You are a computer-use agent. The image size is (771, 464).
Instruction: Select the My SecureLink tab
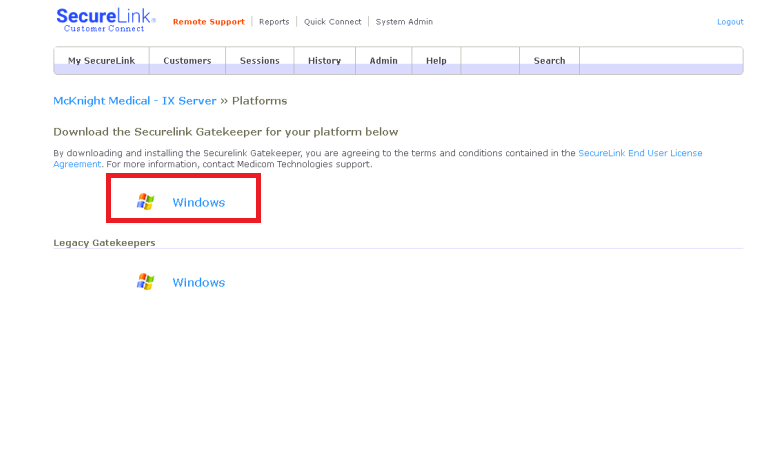(101, 60)
